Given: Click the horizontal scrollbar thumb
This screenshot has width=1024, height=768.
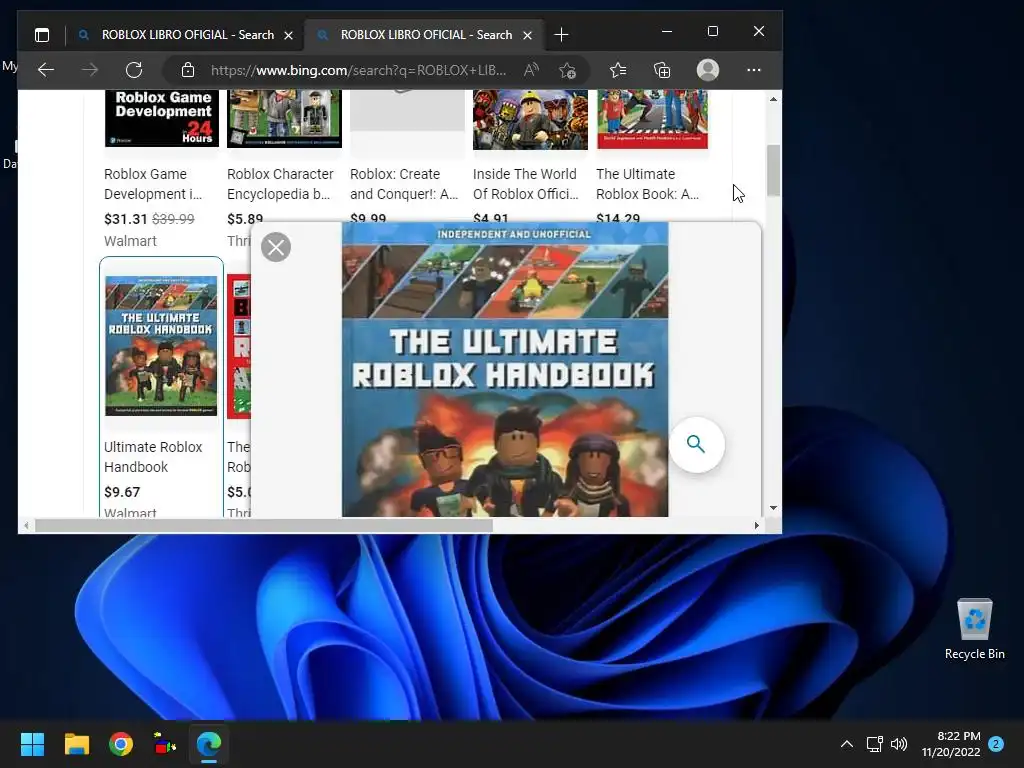Looking at the screenshot, I should [x=264, y=526].
